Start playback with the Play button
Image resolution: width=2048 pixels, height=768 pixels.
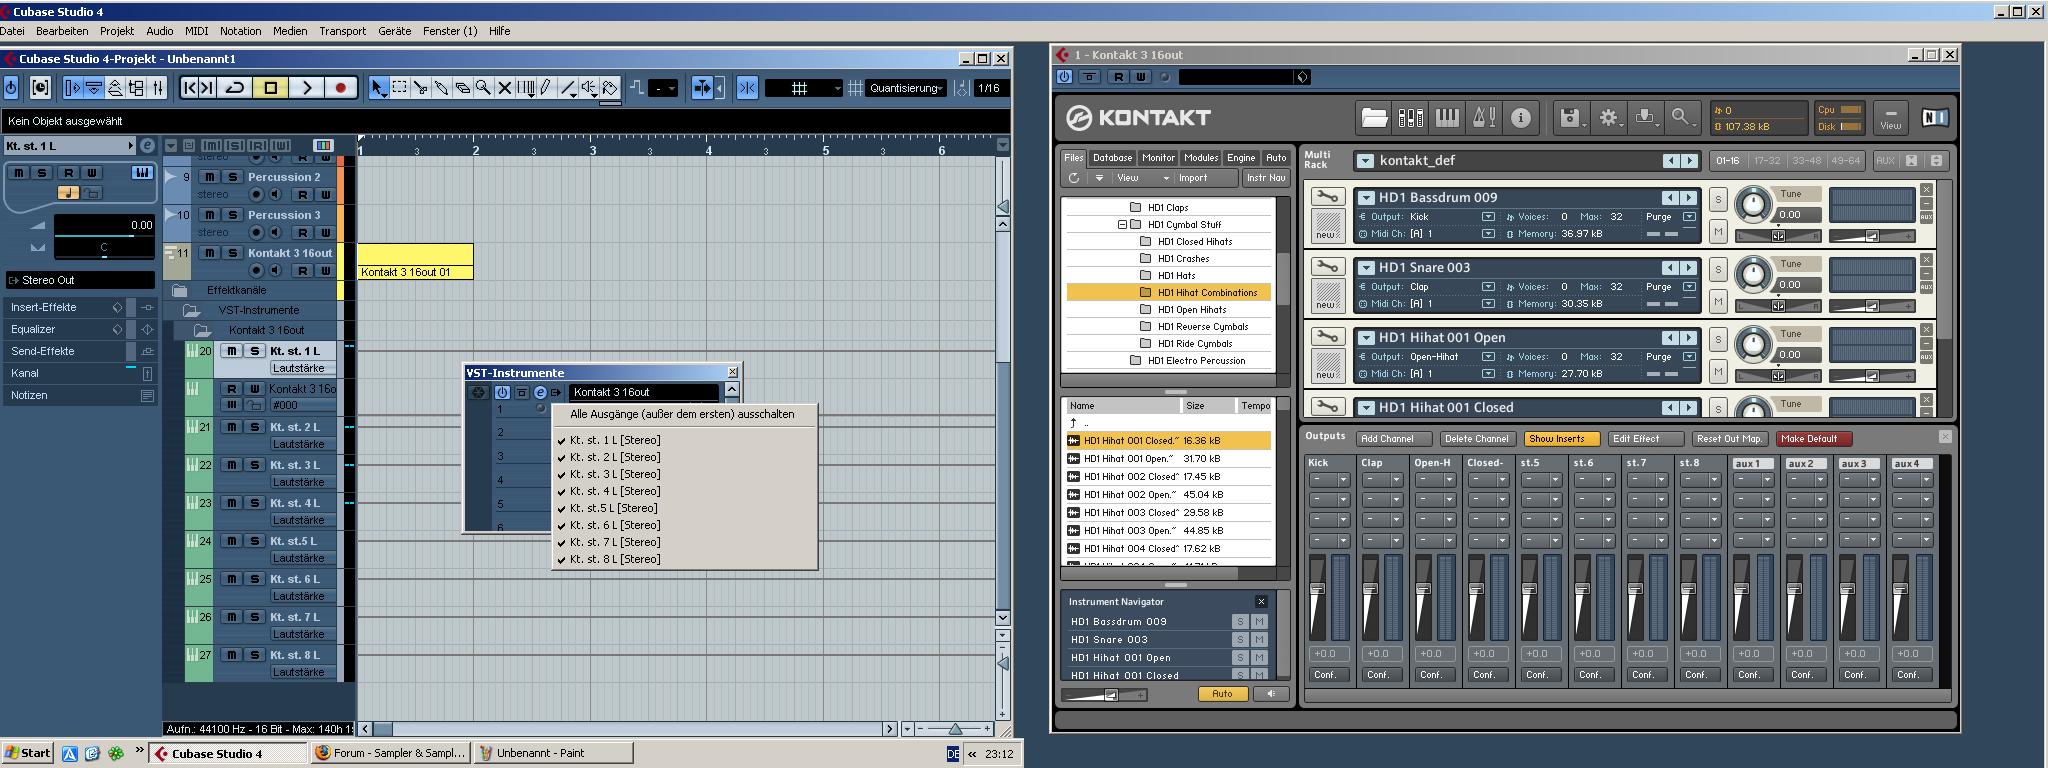(307, 88)
